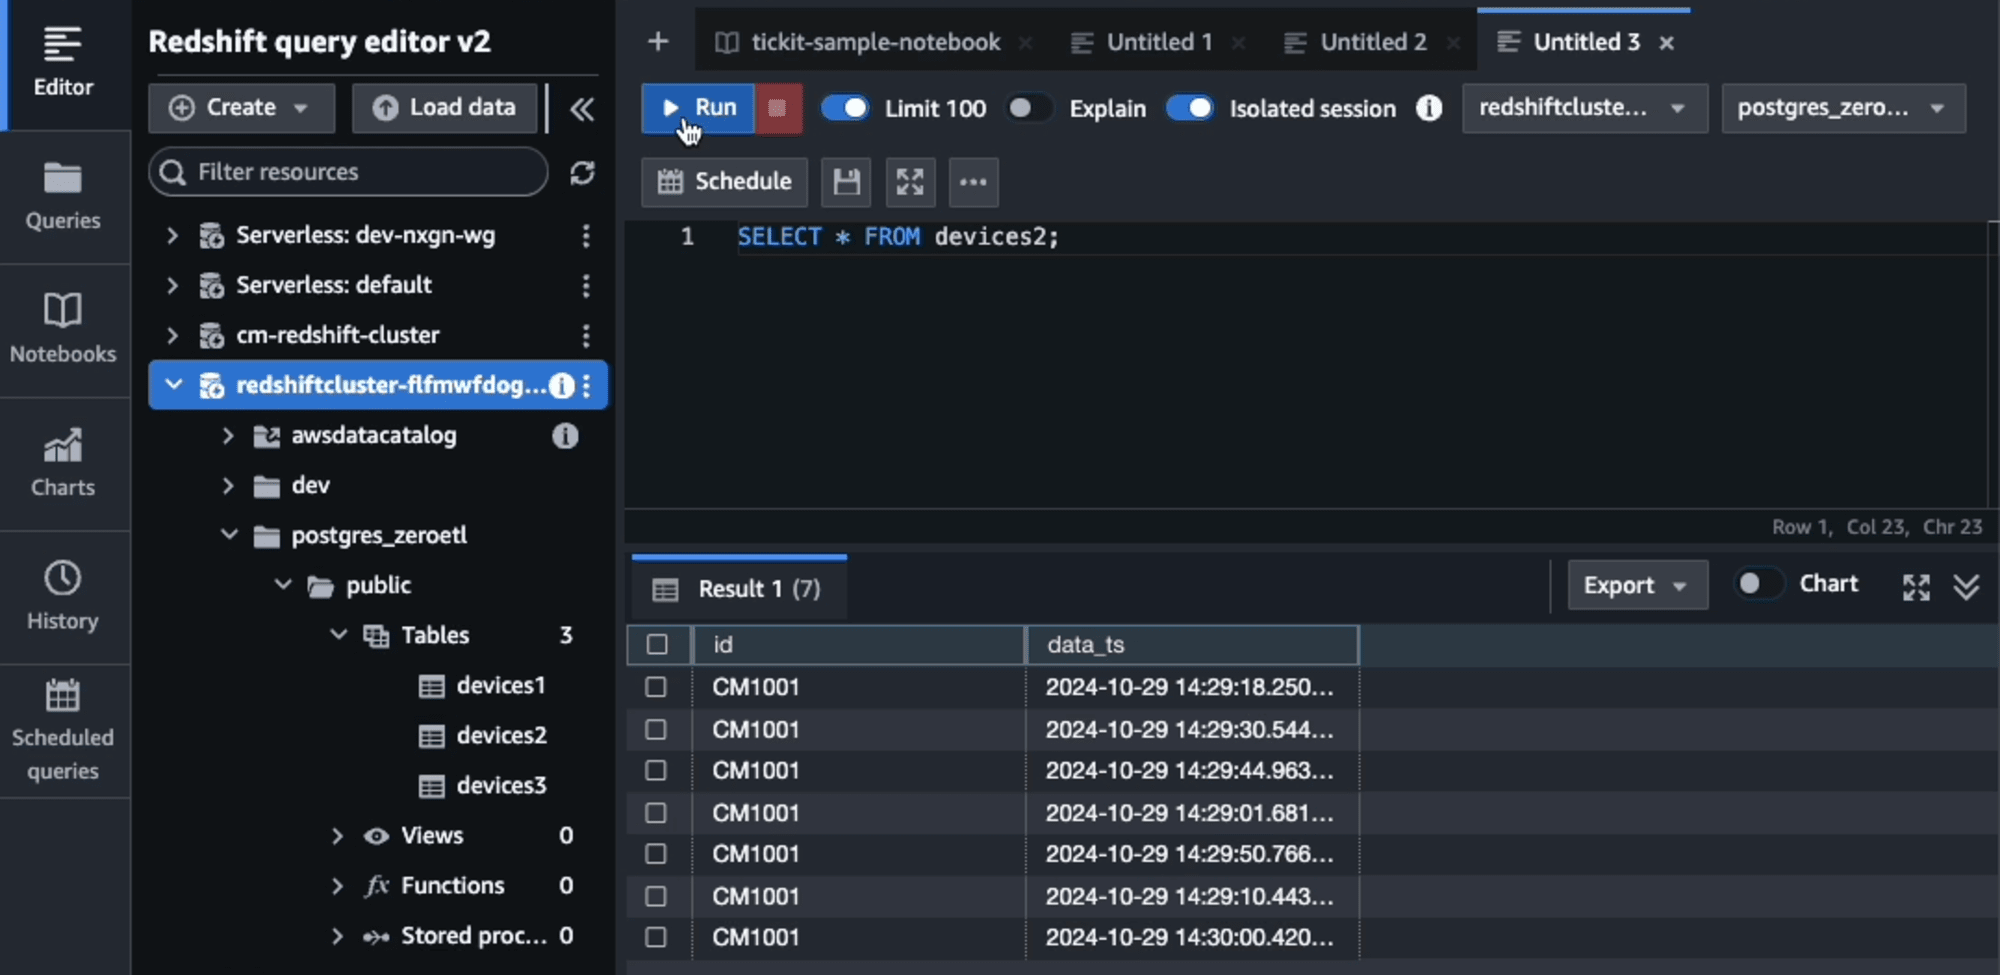This screenshot has width=2000, height=975.
Task: Open options menu for Serverless: dev-nxgn-wg
Action: coord(586,235)
